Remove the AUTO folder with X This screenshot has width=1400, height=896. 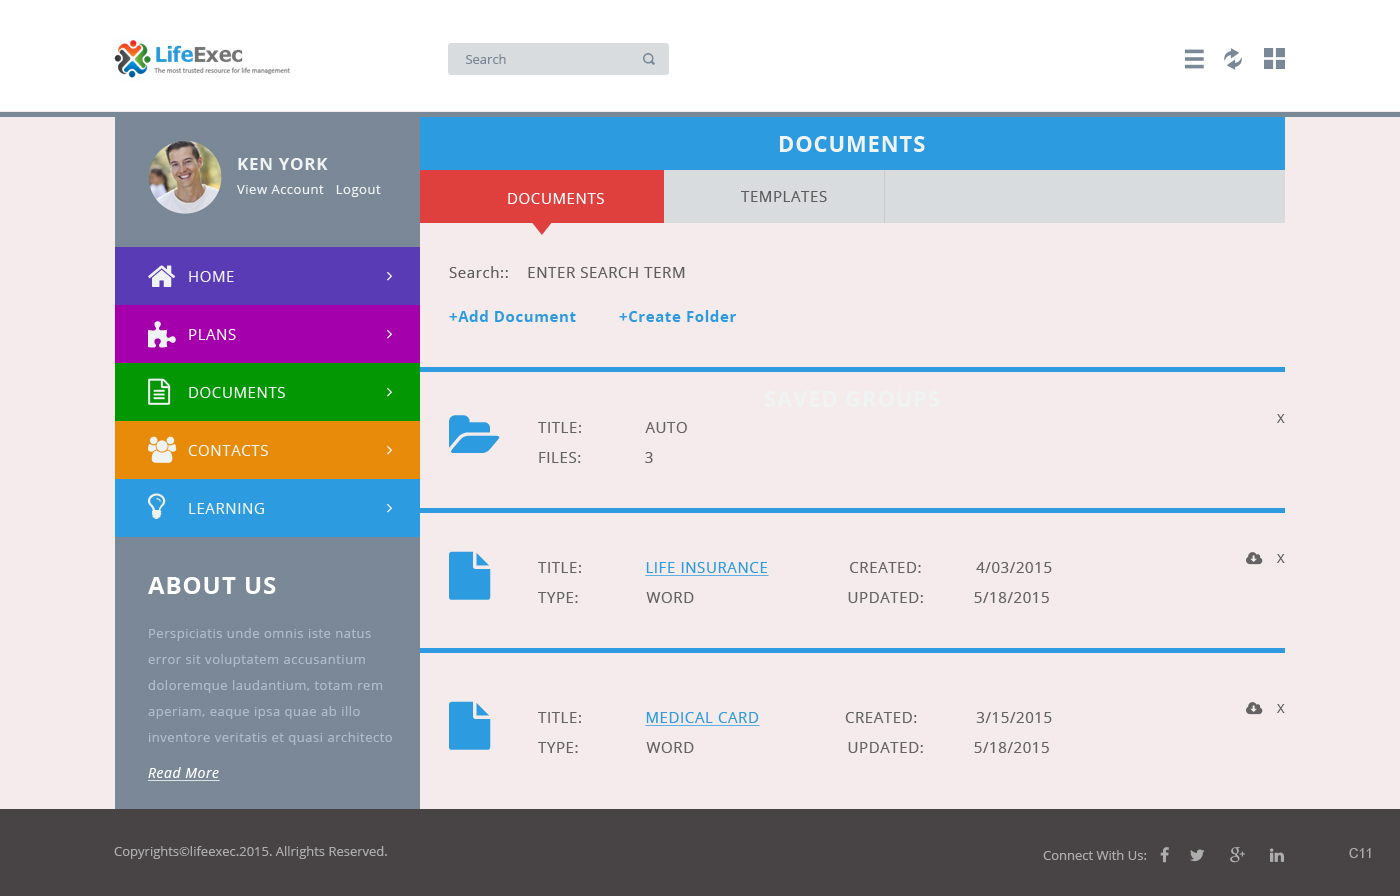tap(1280, 418)
